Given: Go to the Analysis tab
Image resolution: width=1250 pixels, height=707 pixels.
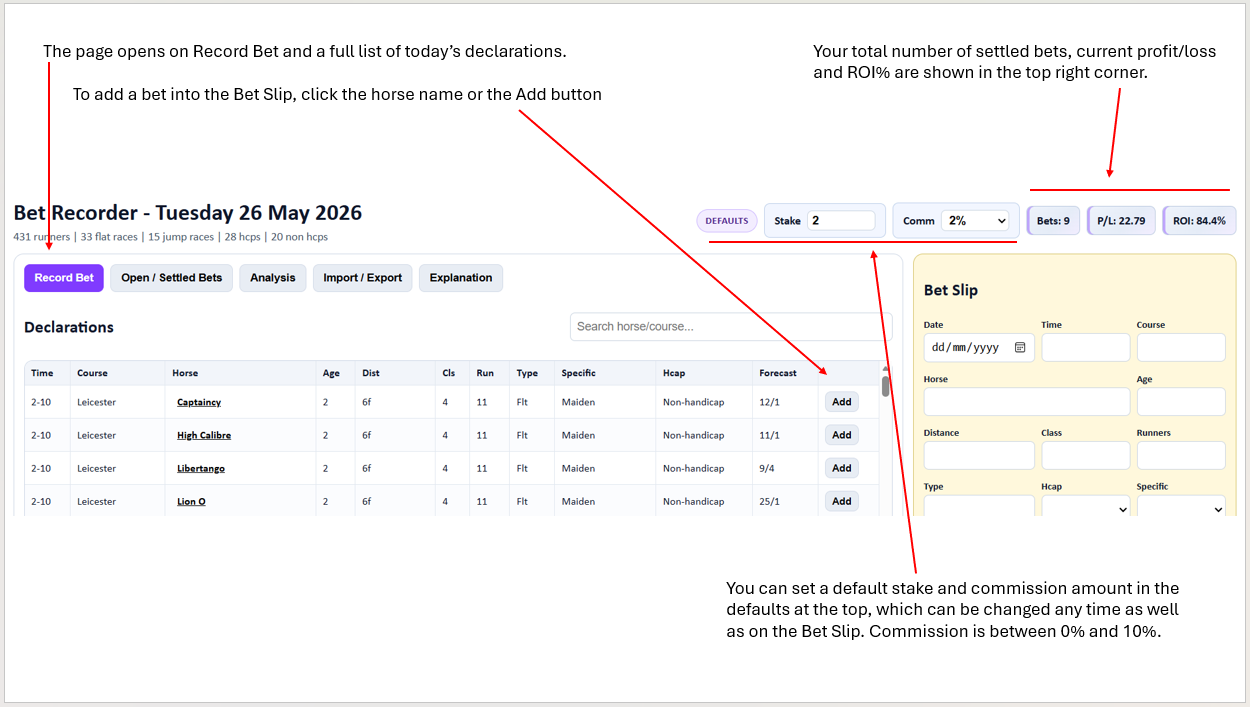Looking at the screenshot, I should point(273,278).
